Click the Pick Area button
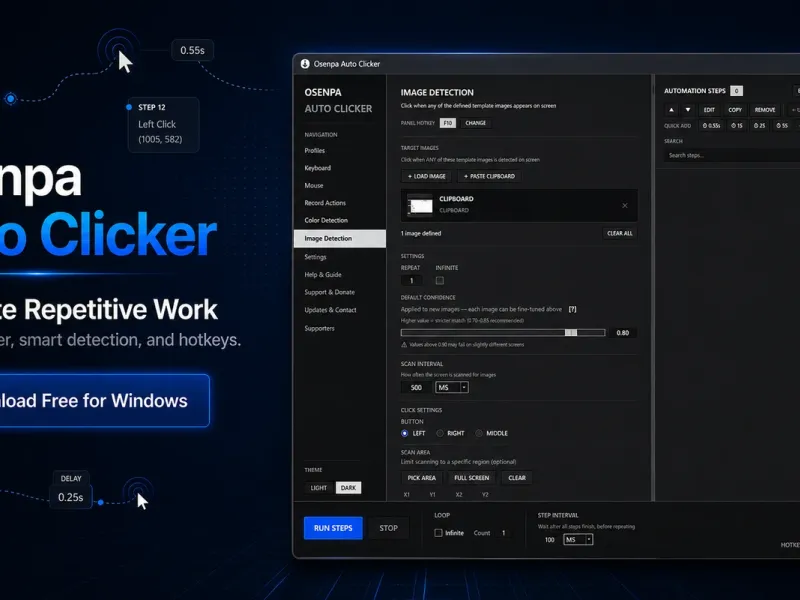 (421, 478)
